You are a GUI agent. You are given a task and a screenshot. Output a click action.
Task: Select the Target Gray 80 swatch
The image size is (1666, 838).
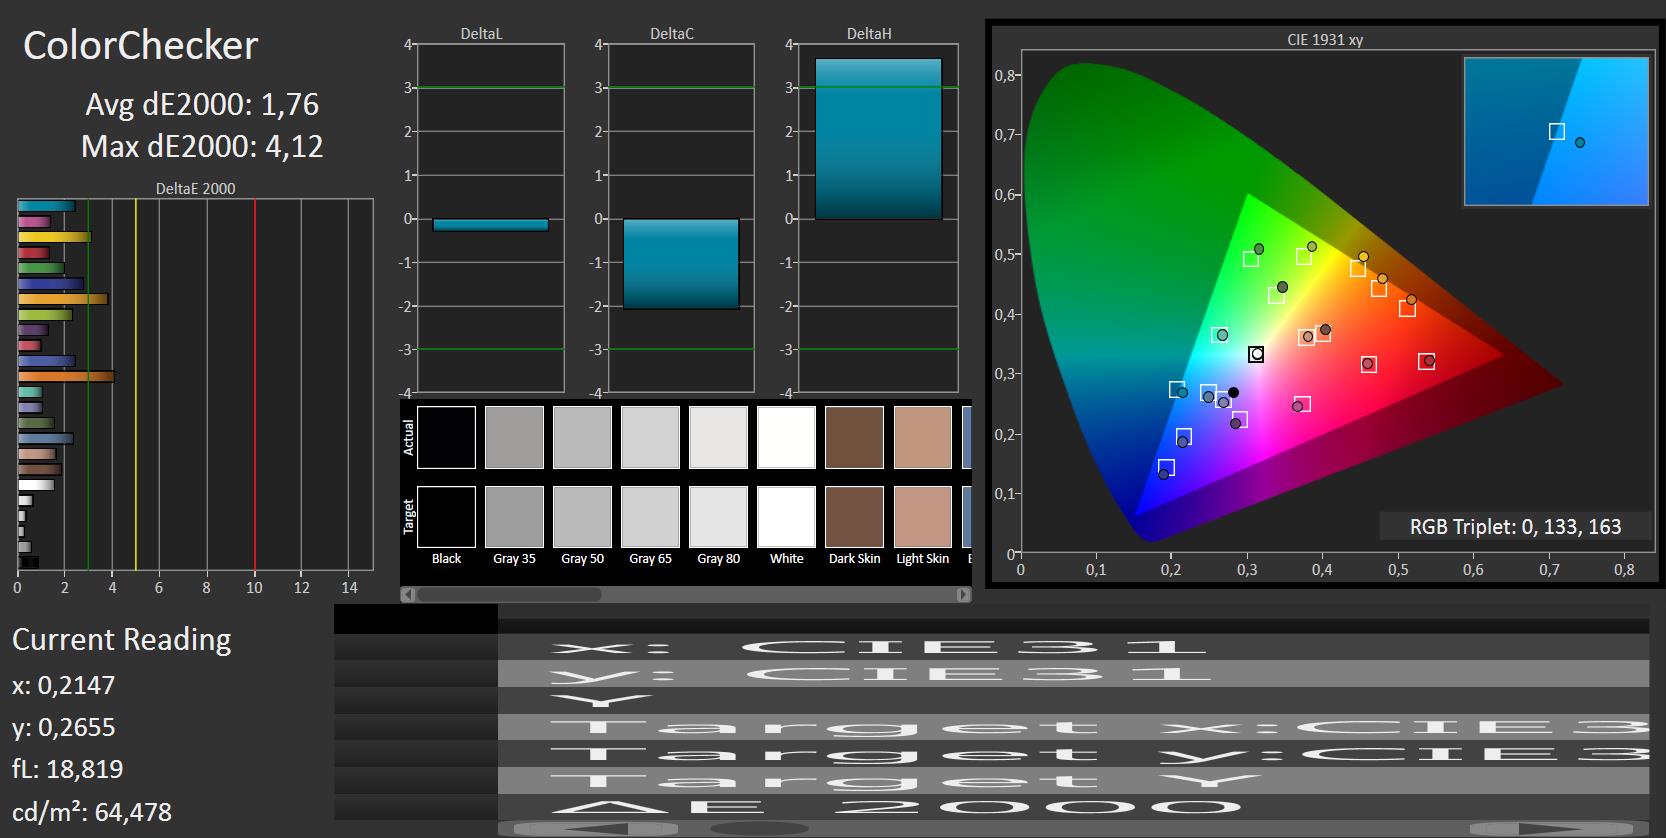click(x=718, y=516)
